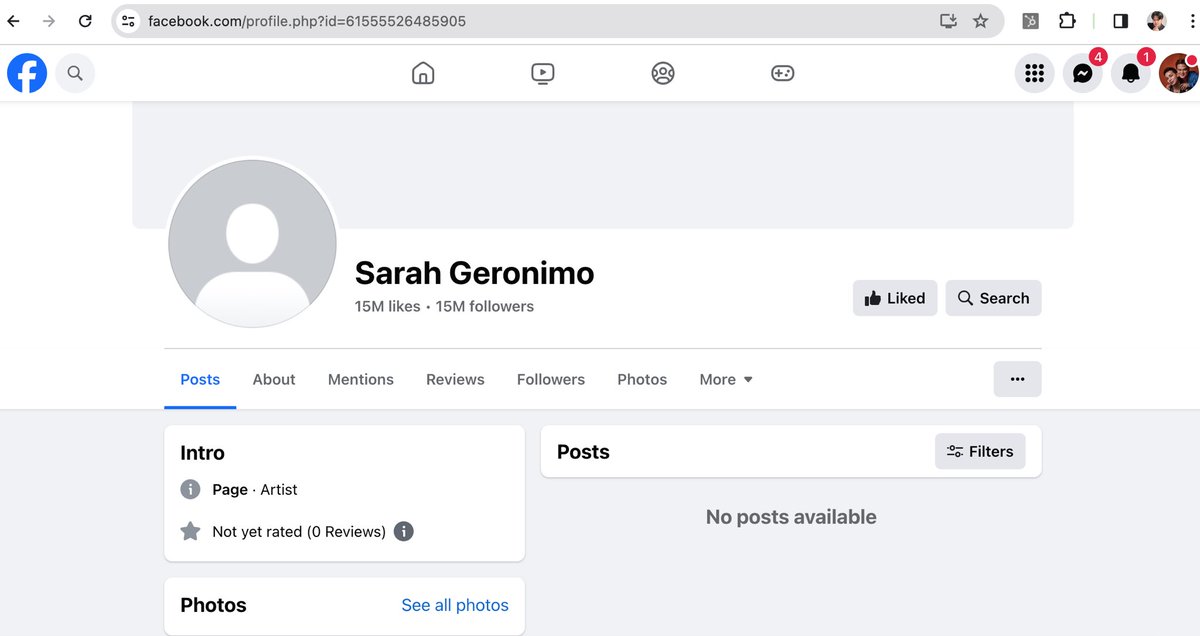Screen dimensions: 1200x636
Task: Click the Photos section heading
Action: point(213,605)
